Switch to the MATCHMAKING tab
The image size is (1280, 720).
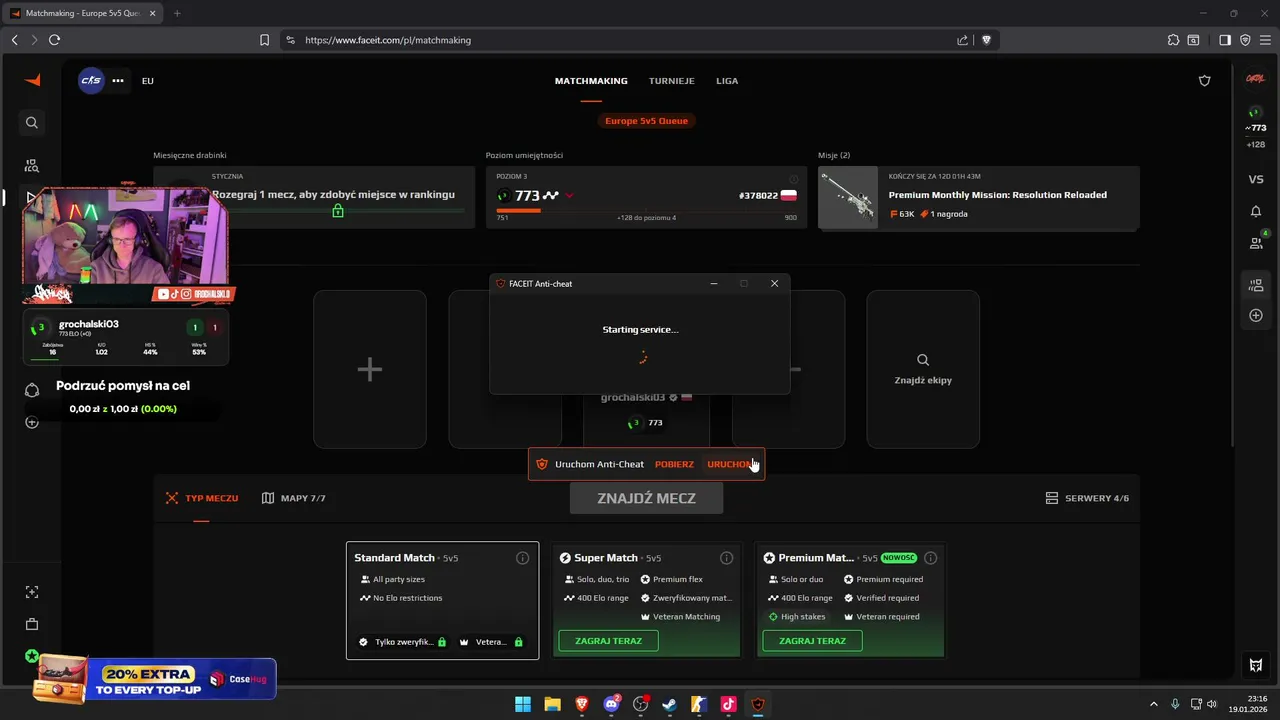click(x=591, y=81)
